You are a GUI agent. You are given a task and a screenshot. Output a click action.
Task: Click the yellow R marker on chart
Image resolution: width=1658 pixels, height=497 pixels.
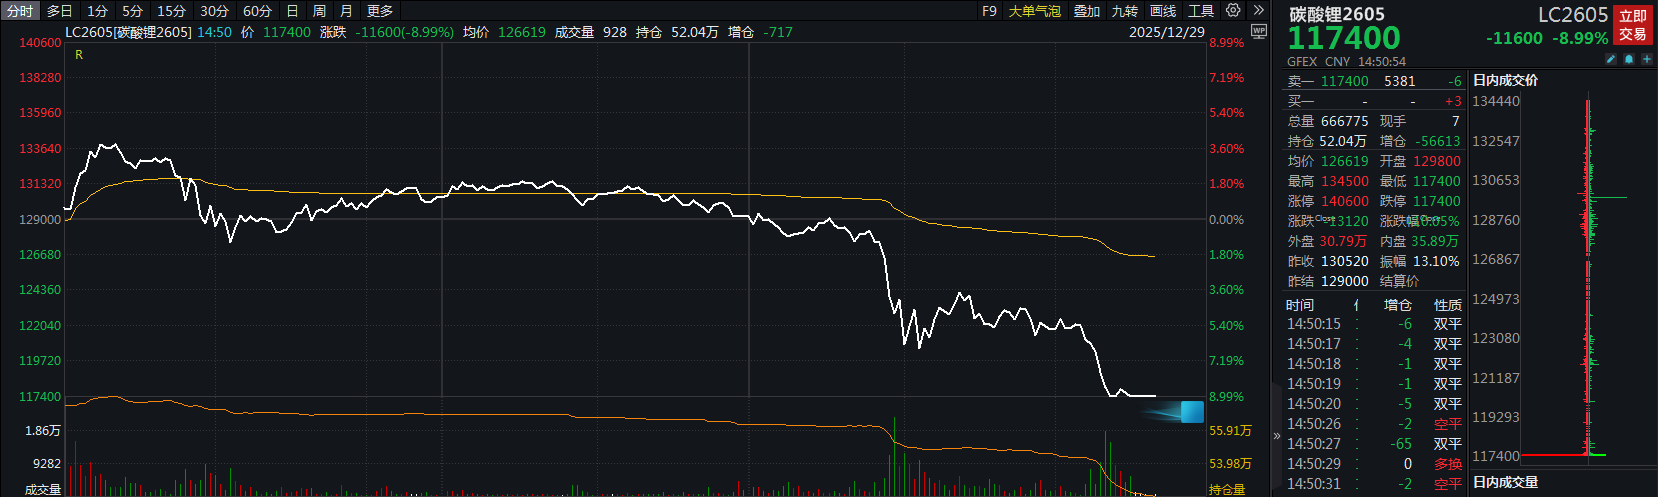(79, 55)
